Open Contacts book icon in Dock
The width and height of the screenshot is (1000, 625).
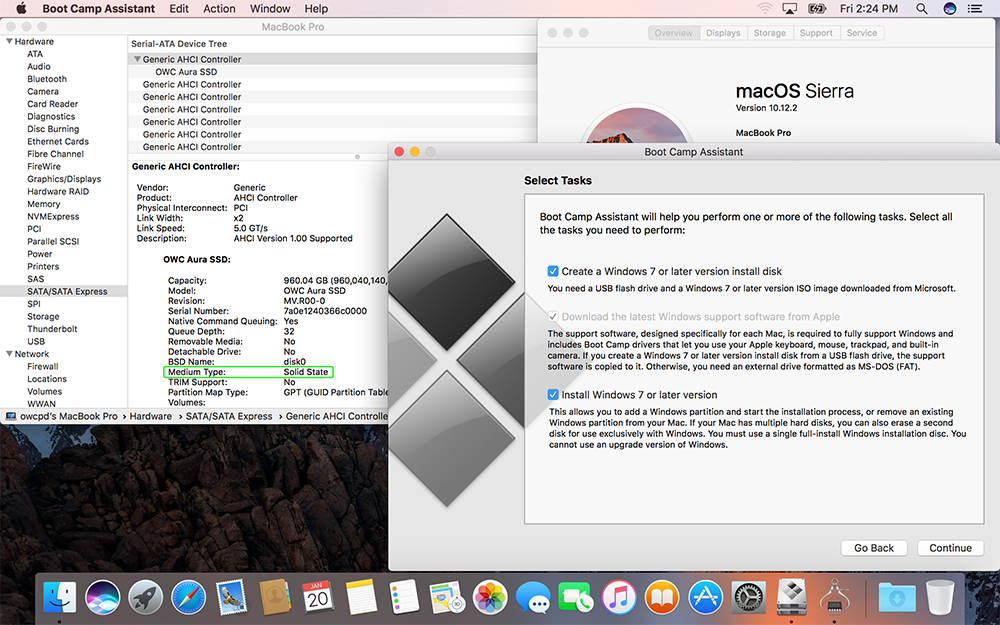(275, 598)
